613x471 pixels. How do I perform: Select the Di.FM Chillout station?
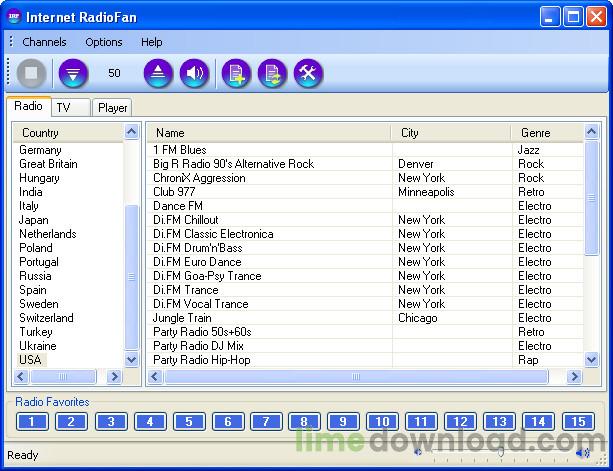[x=185, y=220]
